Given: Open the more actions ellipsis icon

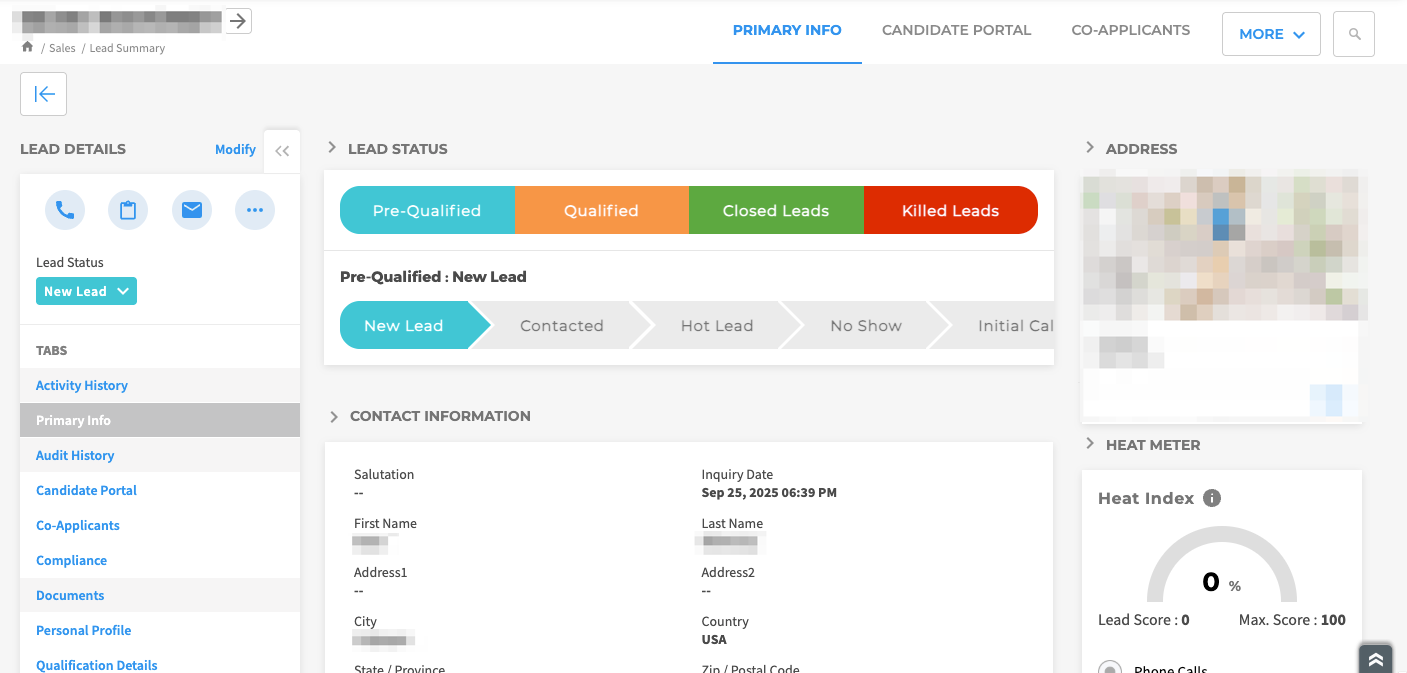Looking at the screenshot, I should coord(255,210).
